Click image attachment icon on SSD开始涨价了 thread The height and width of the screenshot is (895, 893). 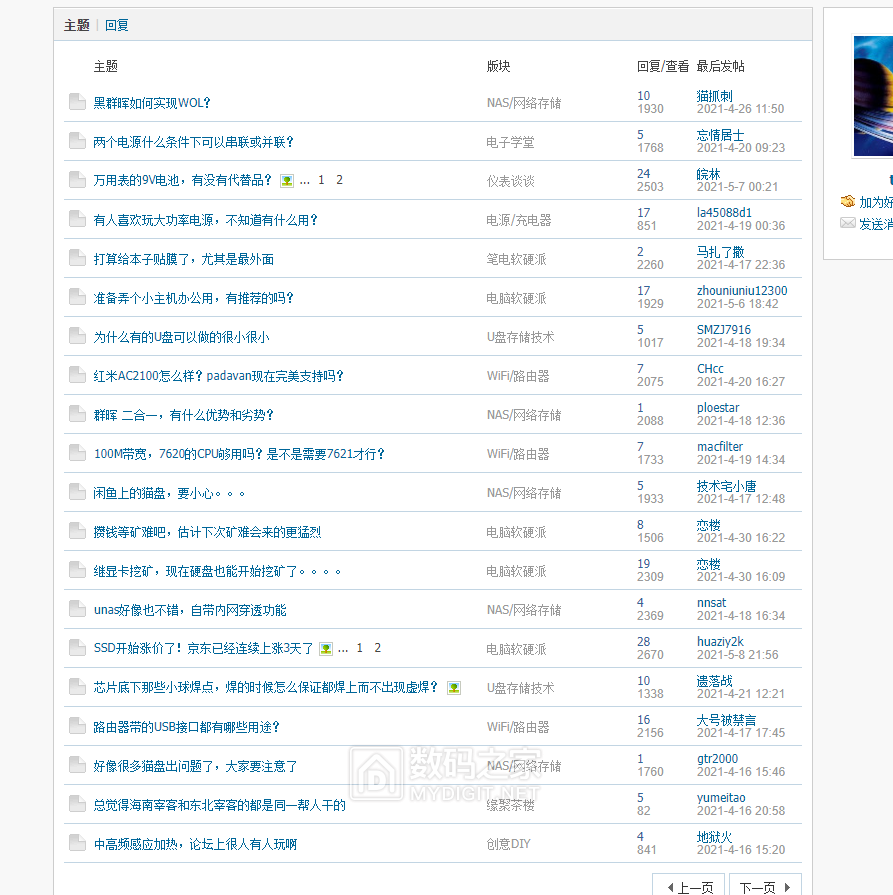pos(325,649)
